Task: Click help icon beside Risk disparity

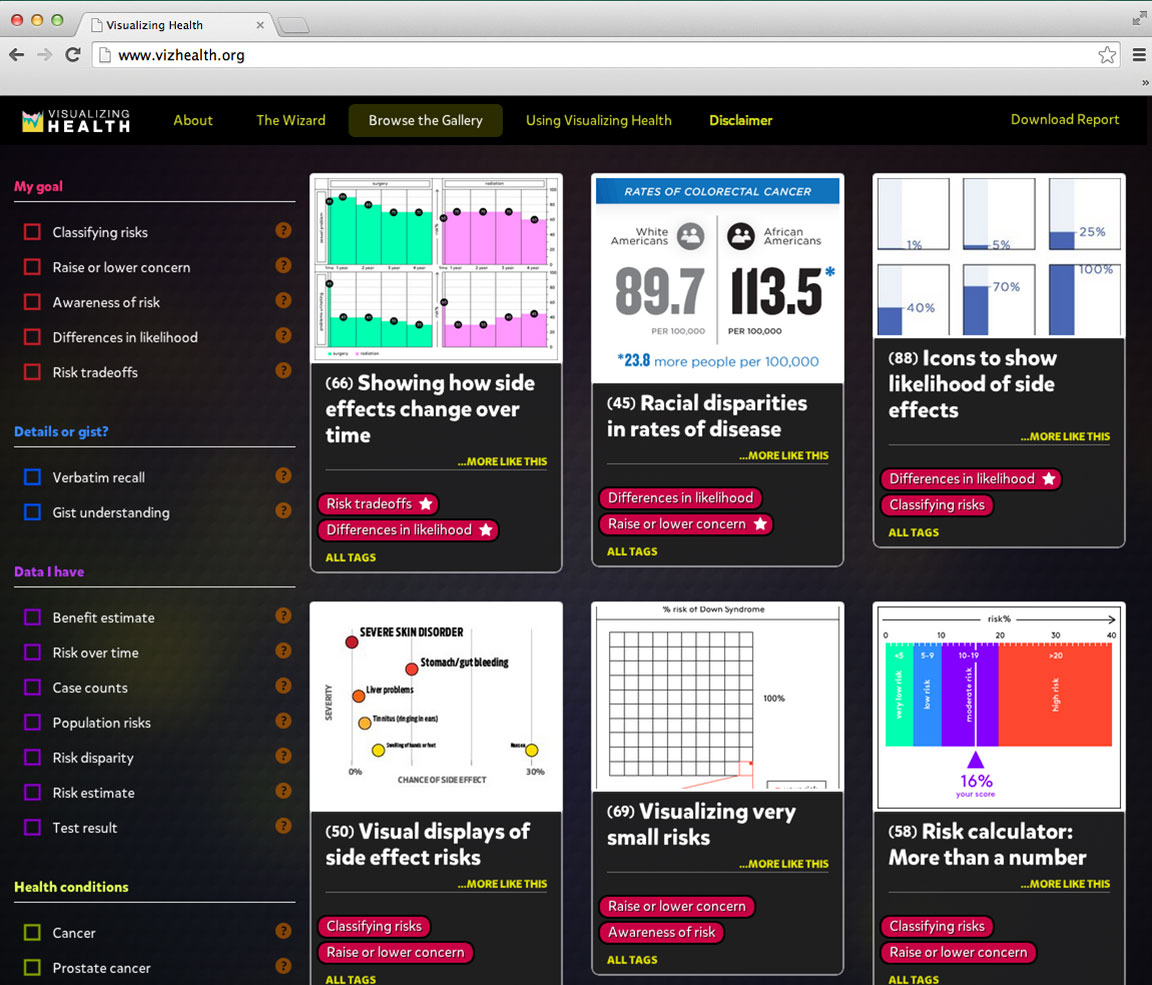Action: point(283,756)
